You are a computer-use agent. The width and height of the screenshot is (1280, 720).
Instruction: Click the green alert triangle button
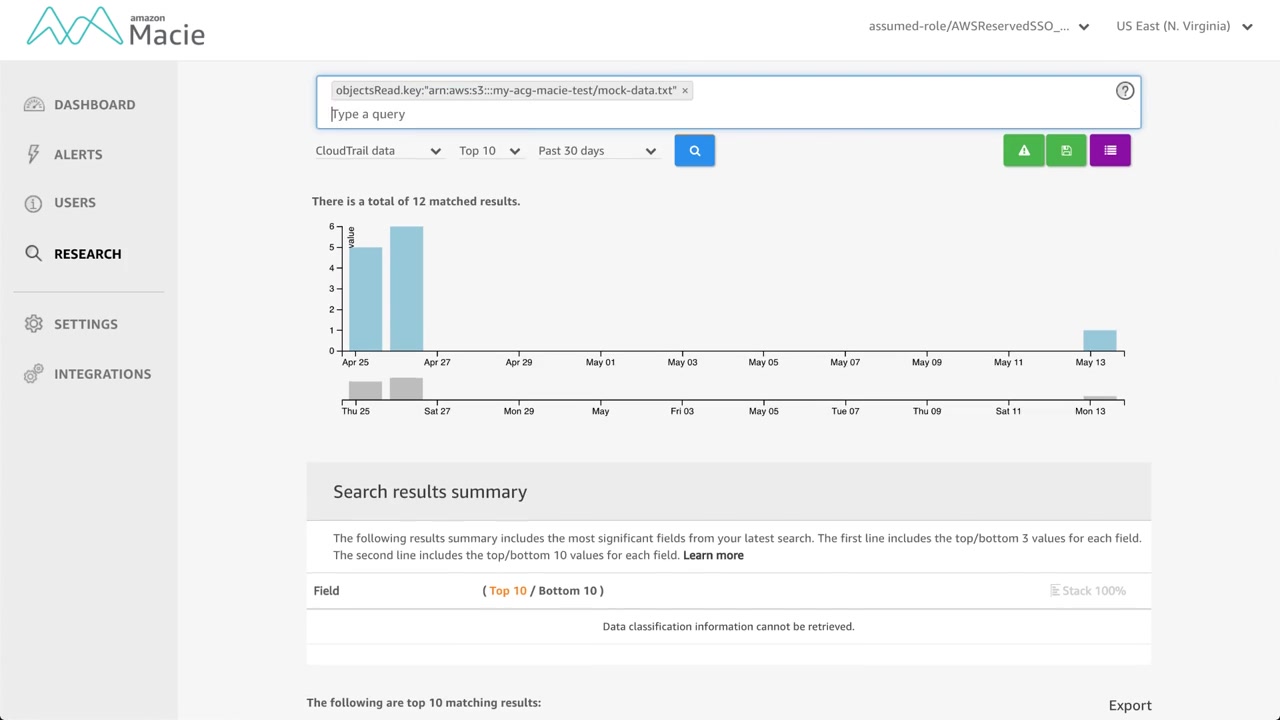1023,151
